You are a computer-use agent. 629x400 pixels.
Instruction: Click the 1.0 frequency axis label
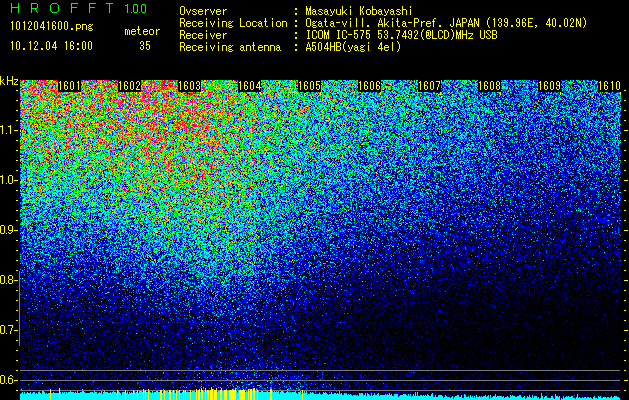[8, 180]
